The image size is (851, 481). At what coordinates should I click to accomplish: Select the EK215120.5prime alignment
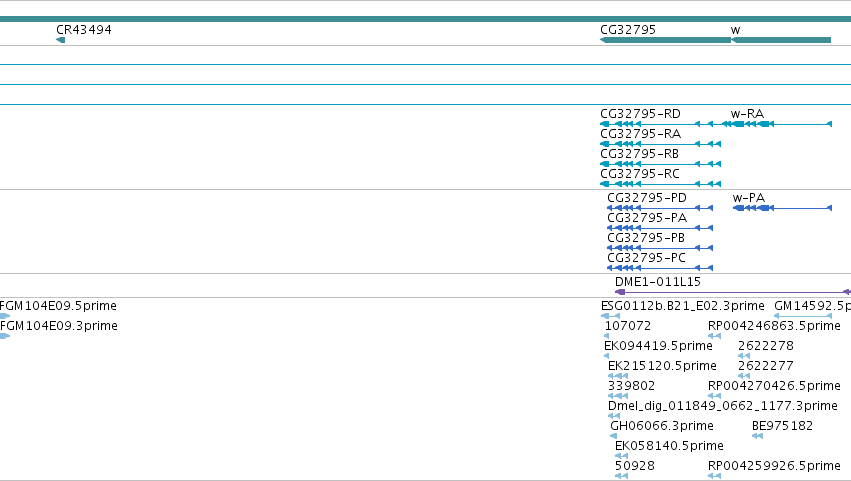[618, 376]
